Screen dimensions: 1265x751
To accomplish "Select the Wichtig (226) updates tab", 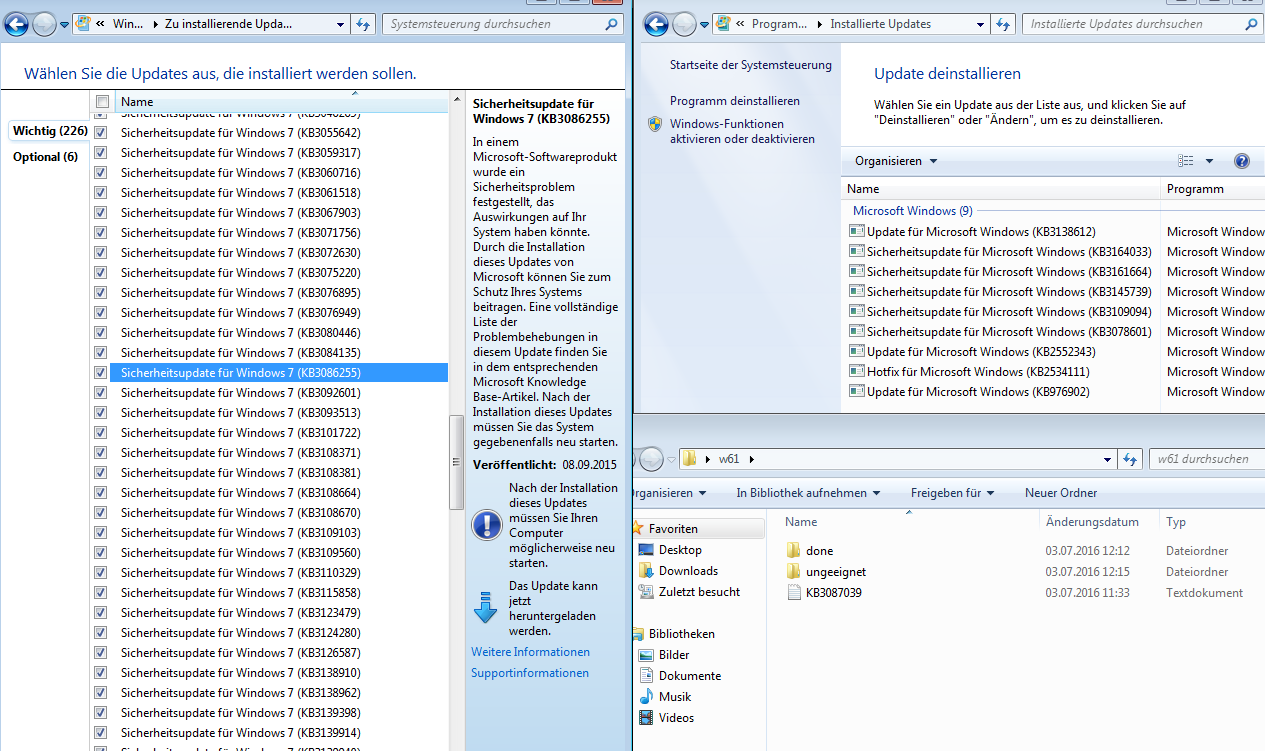I will [x=49, y=131].
